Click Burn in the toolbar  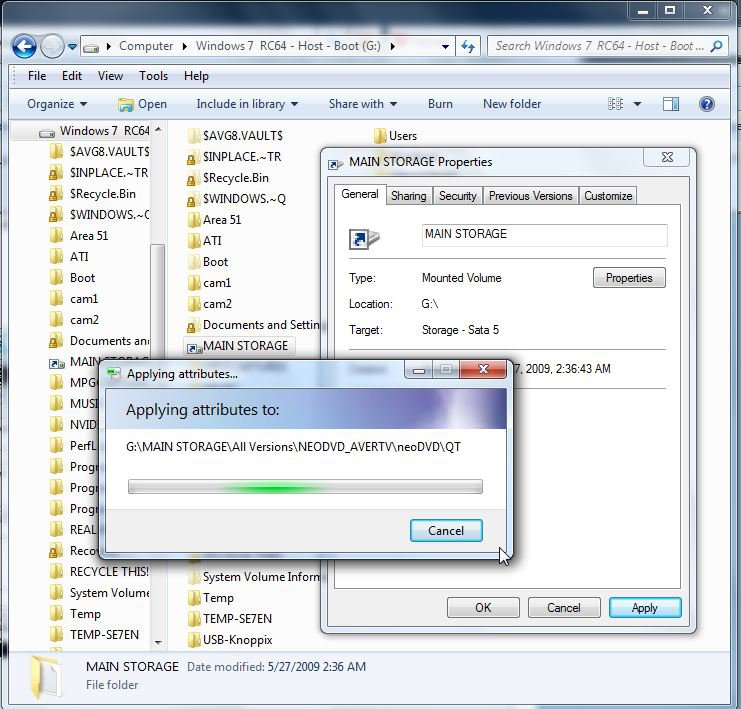coord(440,104)
